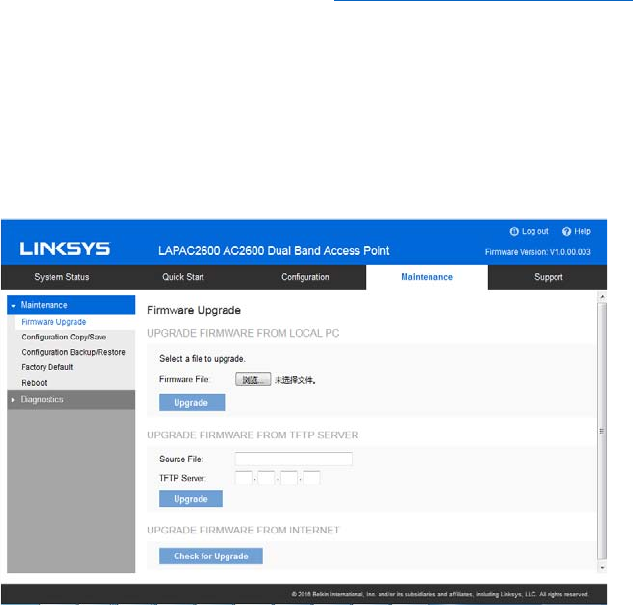Click the fourth TFTP Server octet field

pos(312,478)
